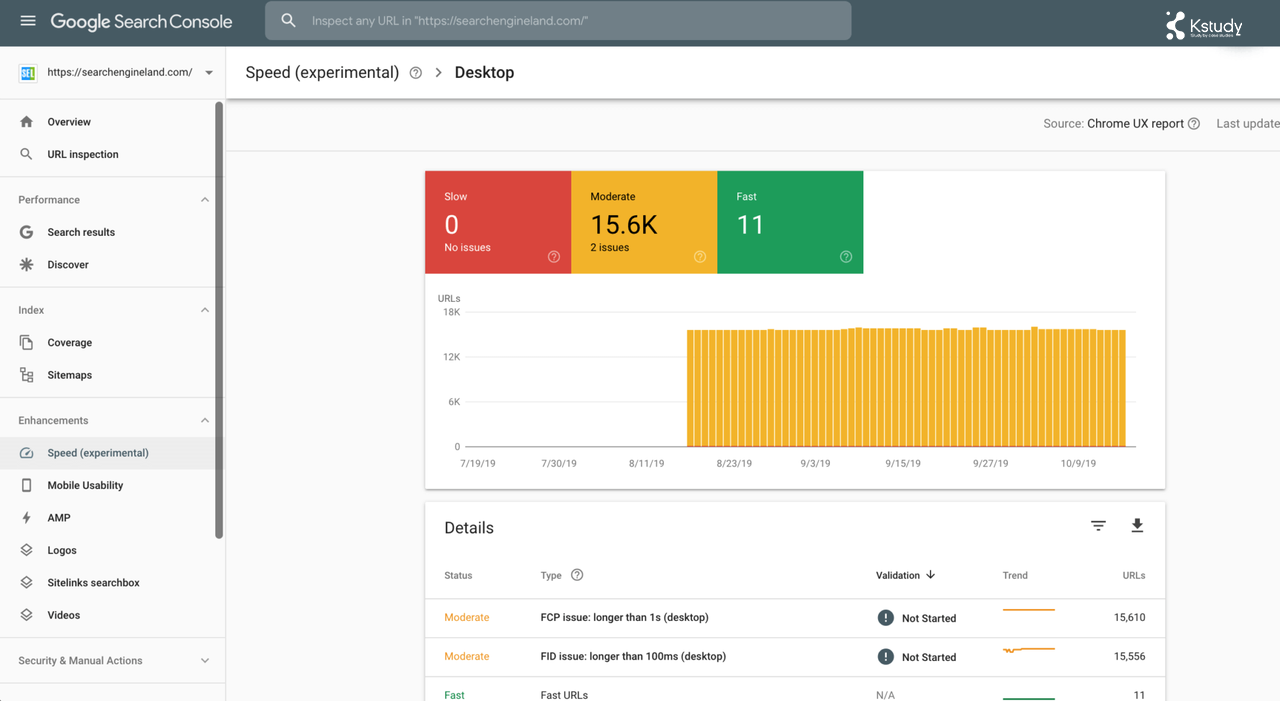Collapse the Enhancements section
The image size is (1280, 701).
(205, 420)
